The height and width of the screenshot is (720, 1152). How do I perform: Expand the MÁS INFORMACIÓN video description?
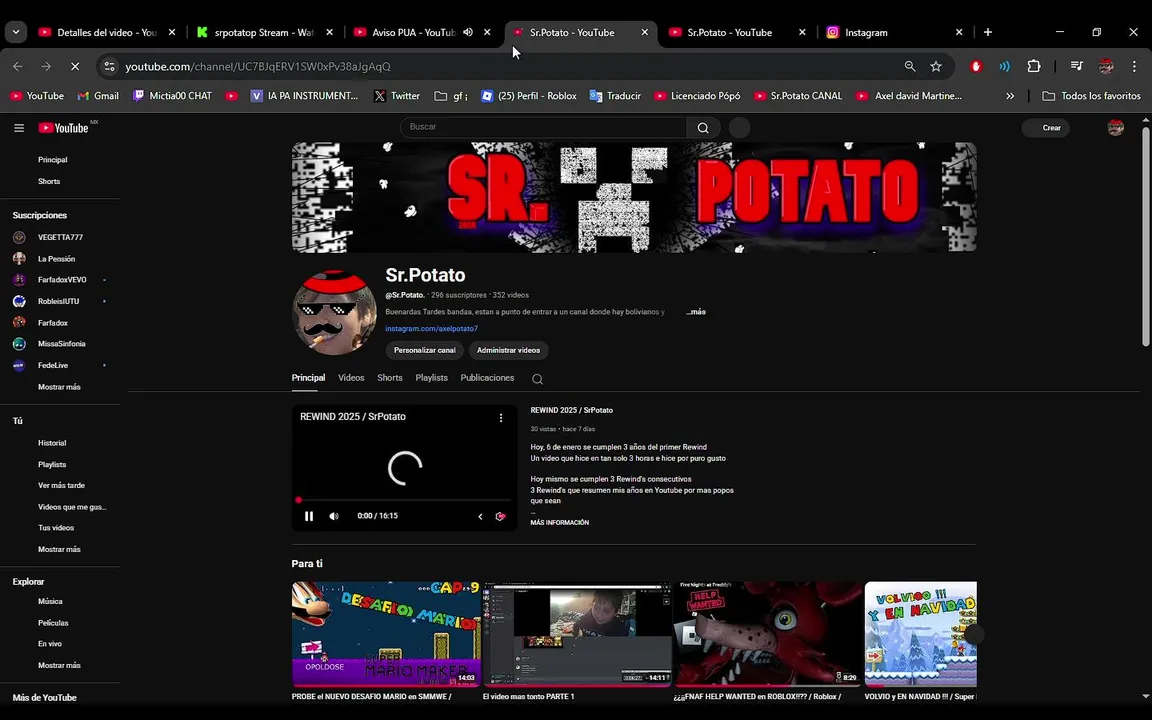[560, 522]
